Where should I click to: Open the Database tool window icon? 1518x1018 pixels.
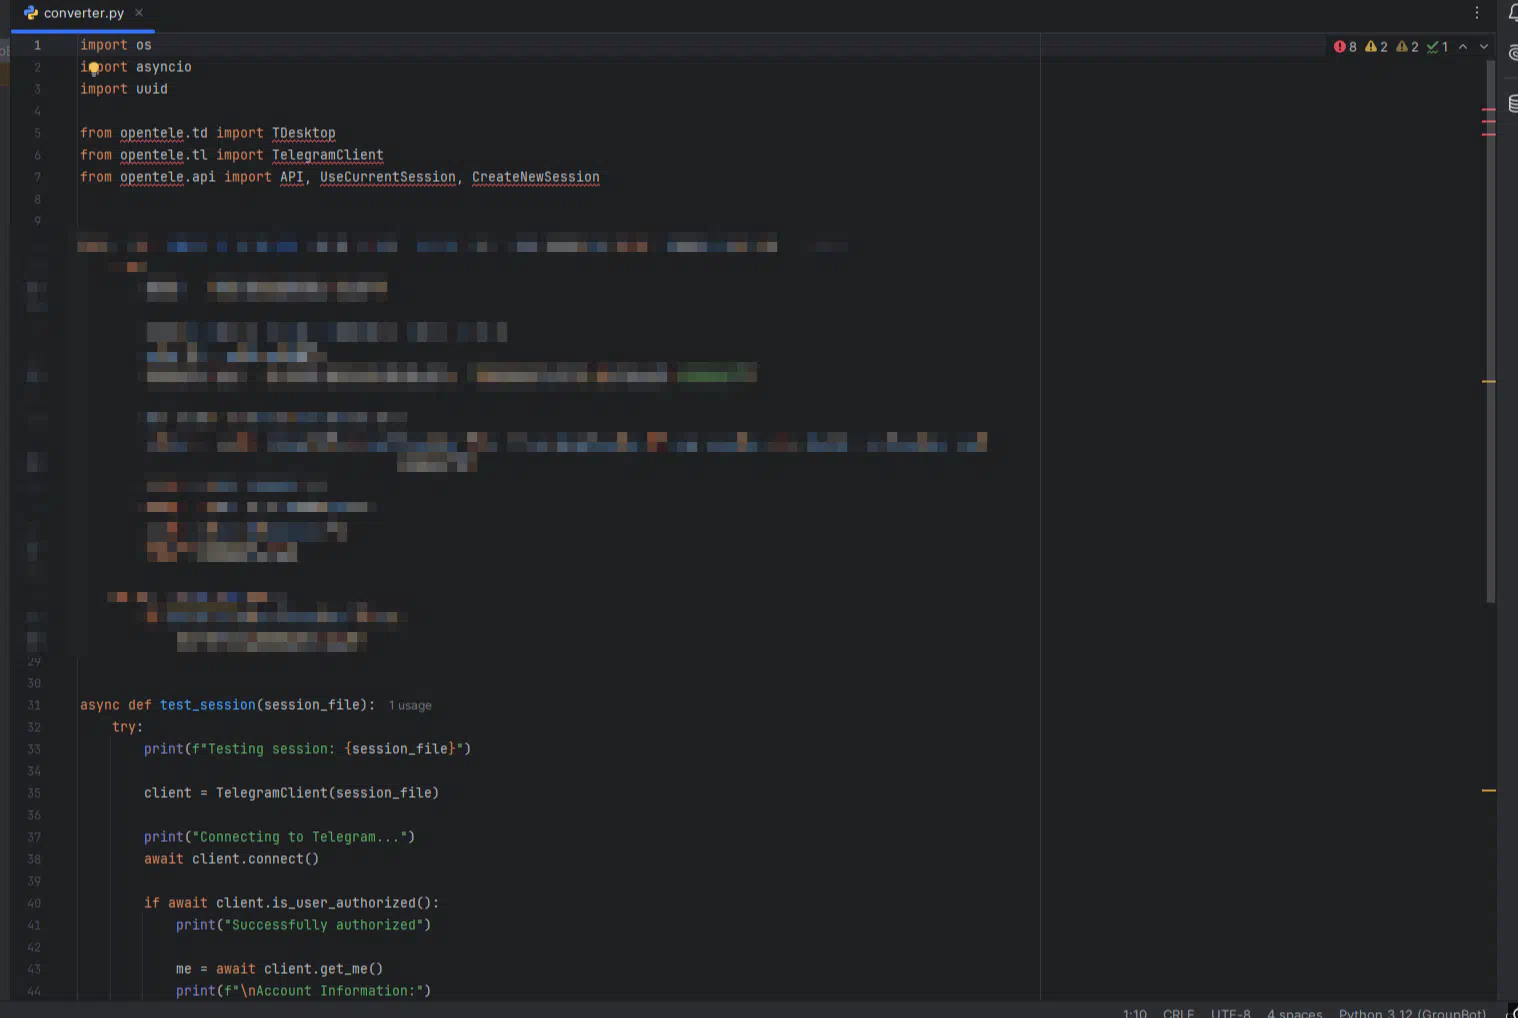tap(1512, 103)
